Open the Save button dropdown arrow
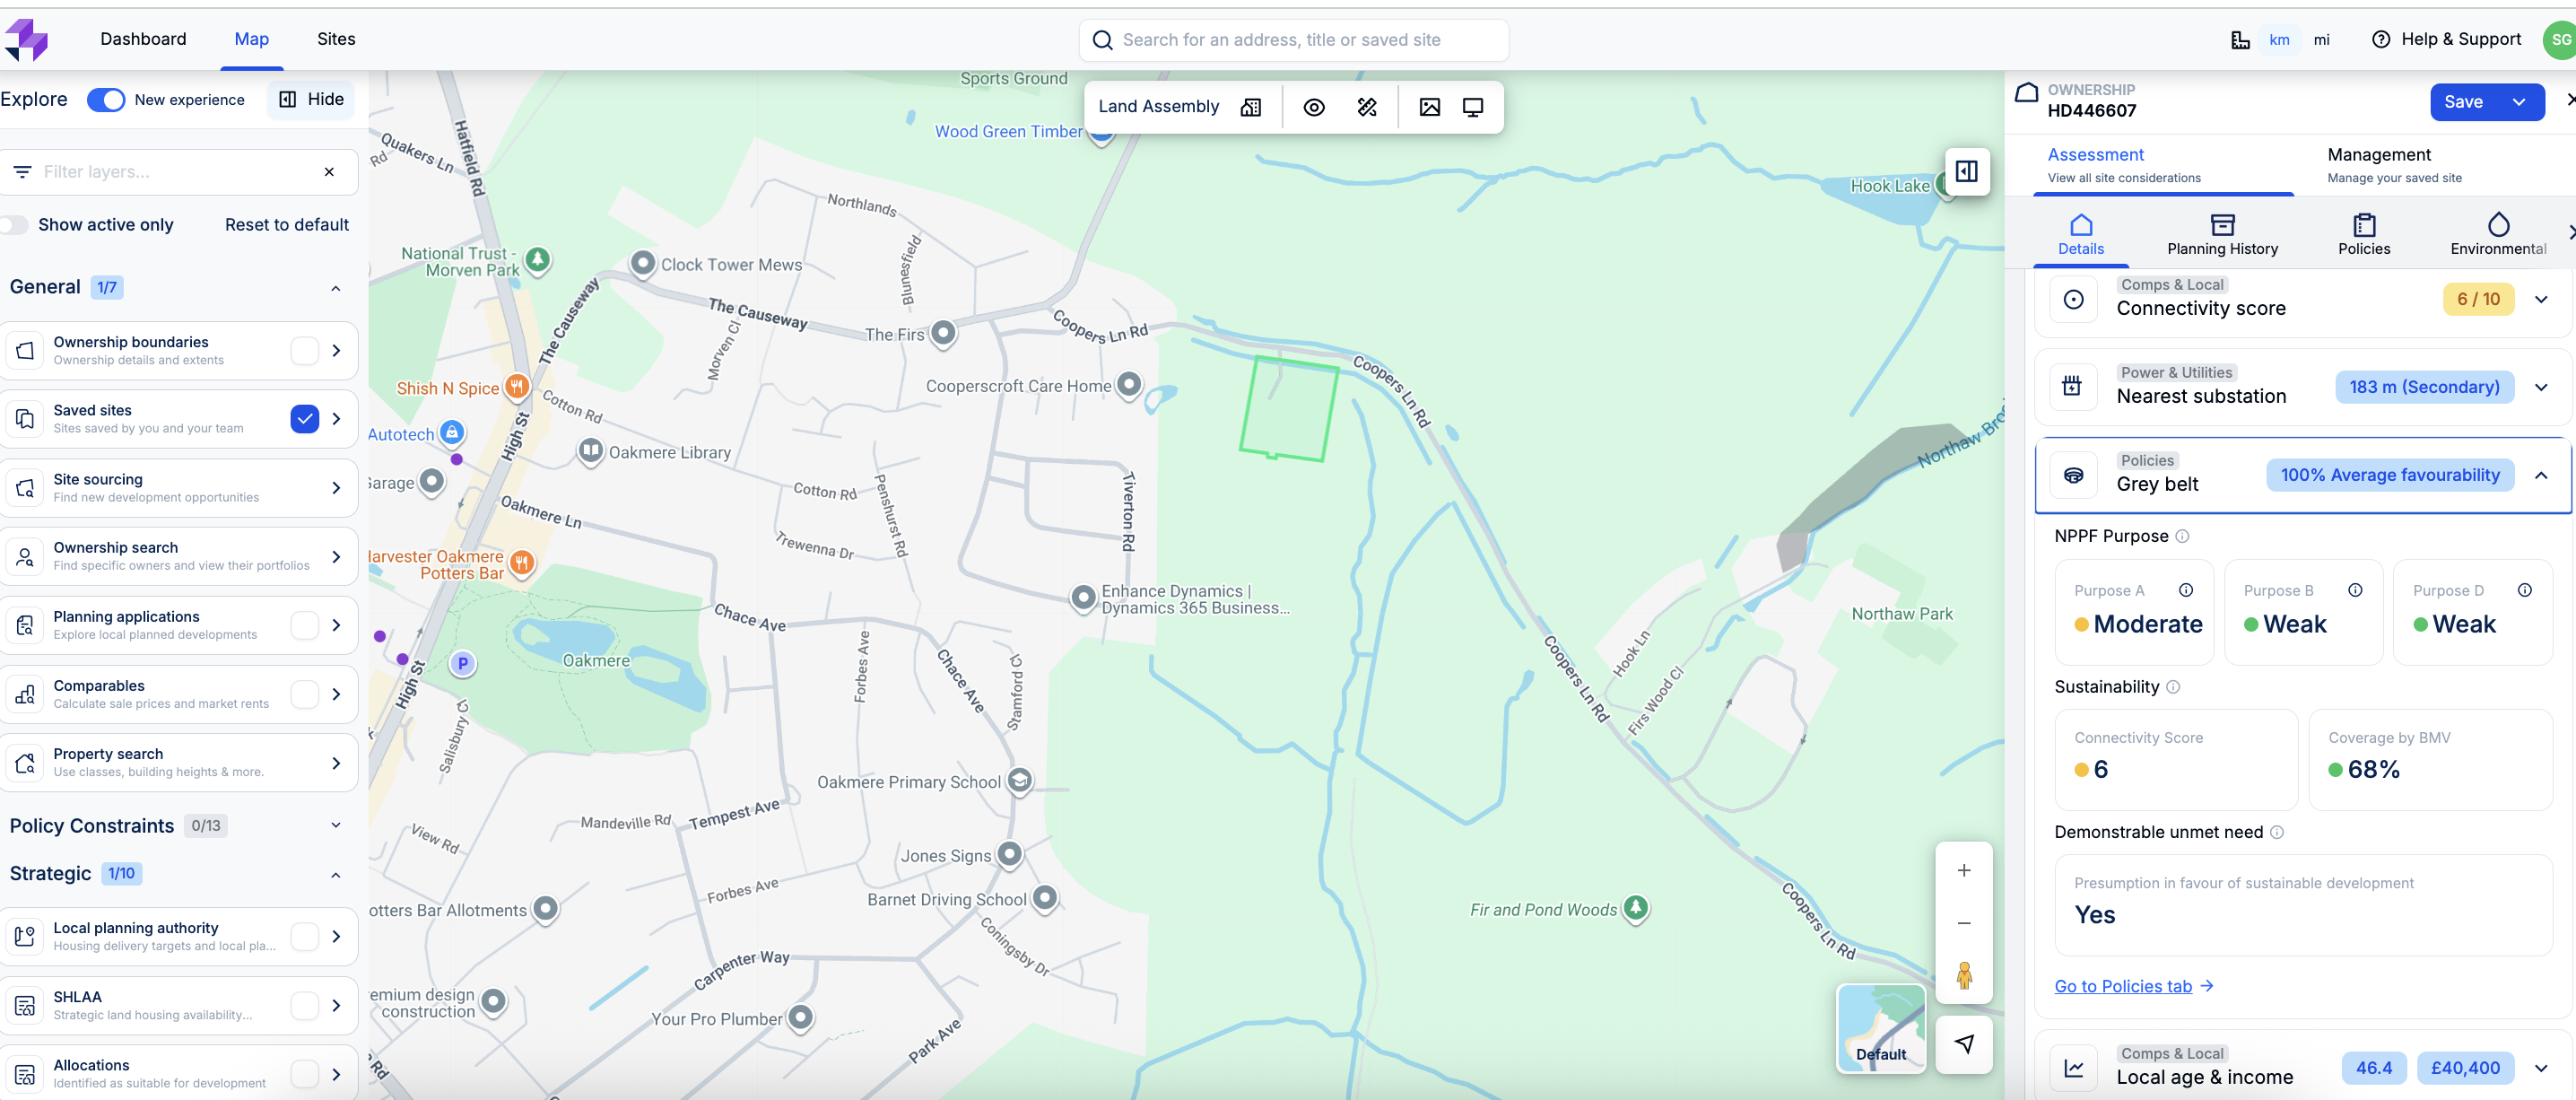Screen dimensions: 2576x1100 2519,102
